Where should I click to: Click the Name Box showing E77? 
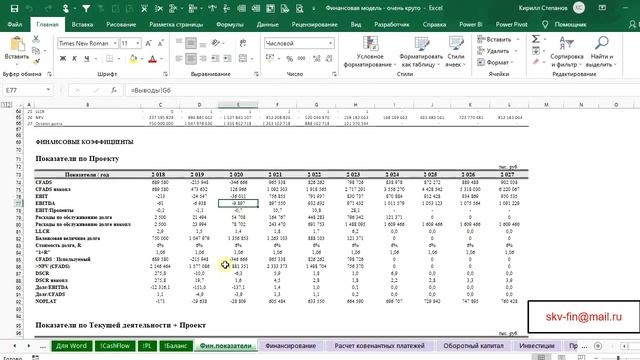pos(24,90)
